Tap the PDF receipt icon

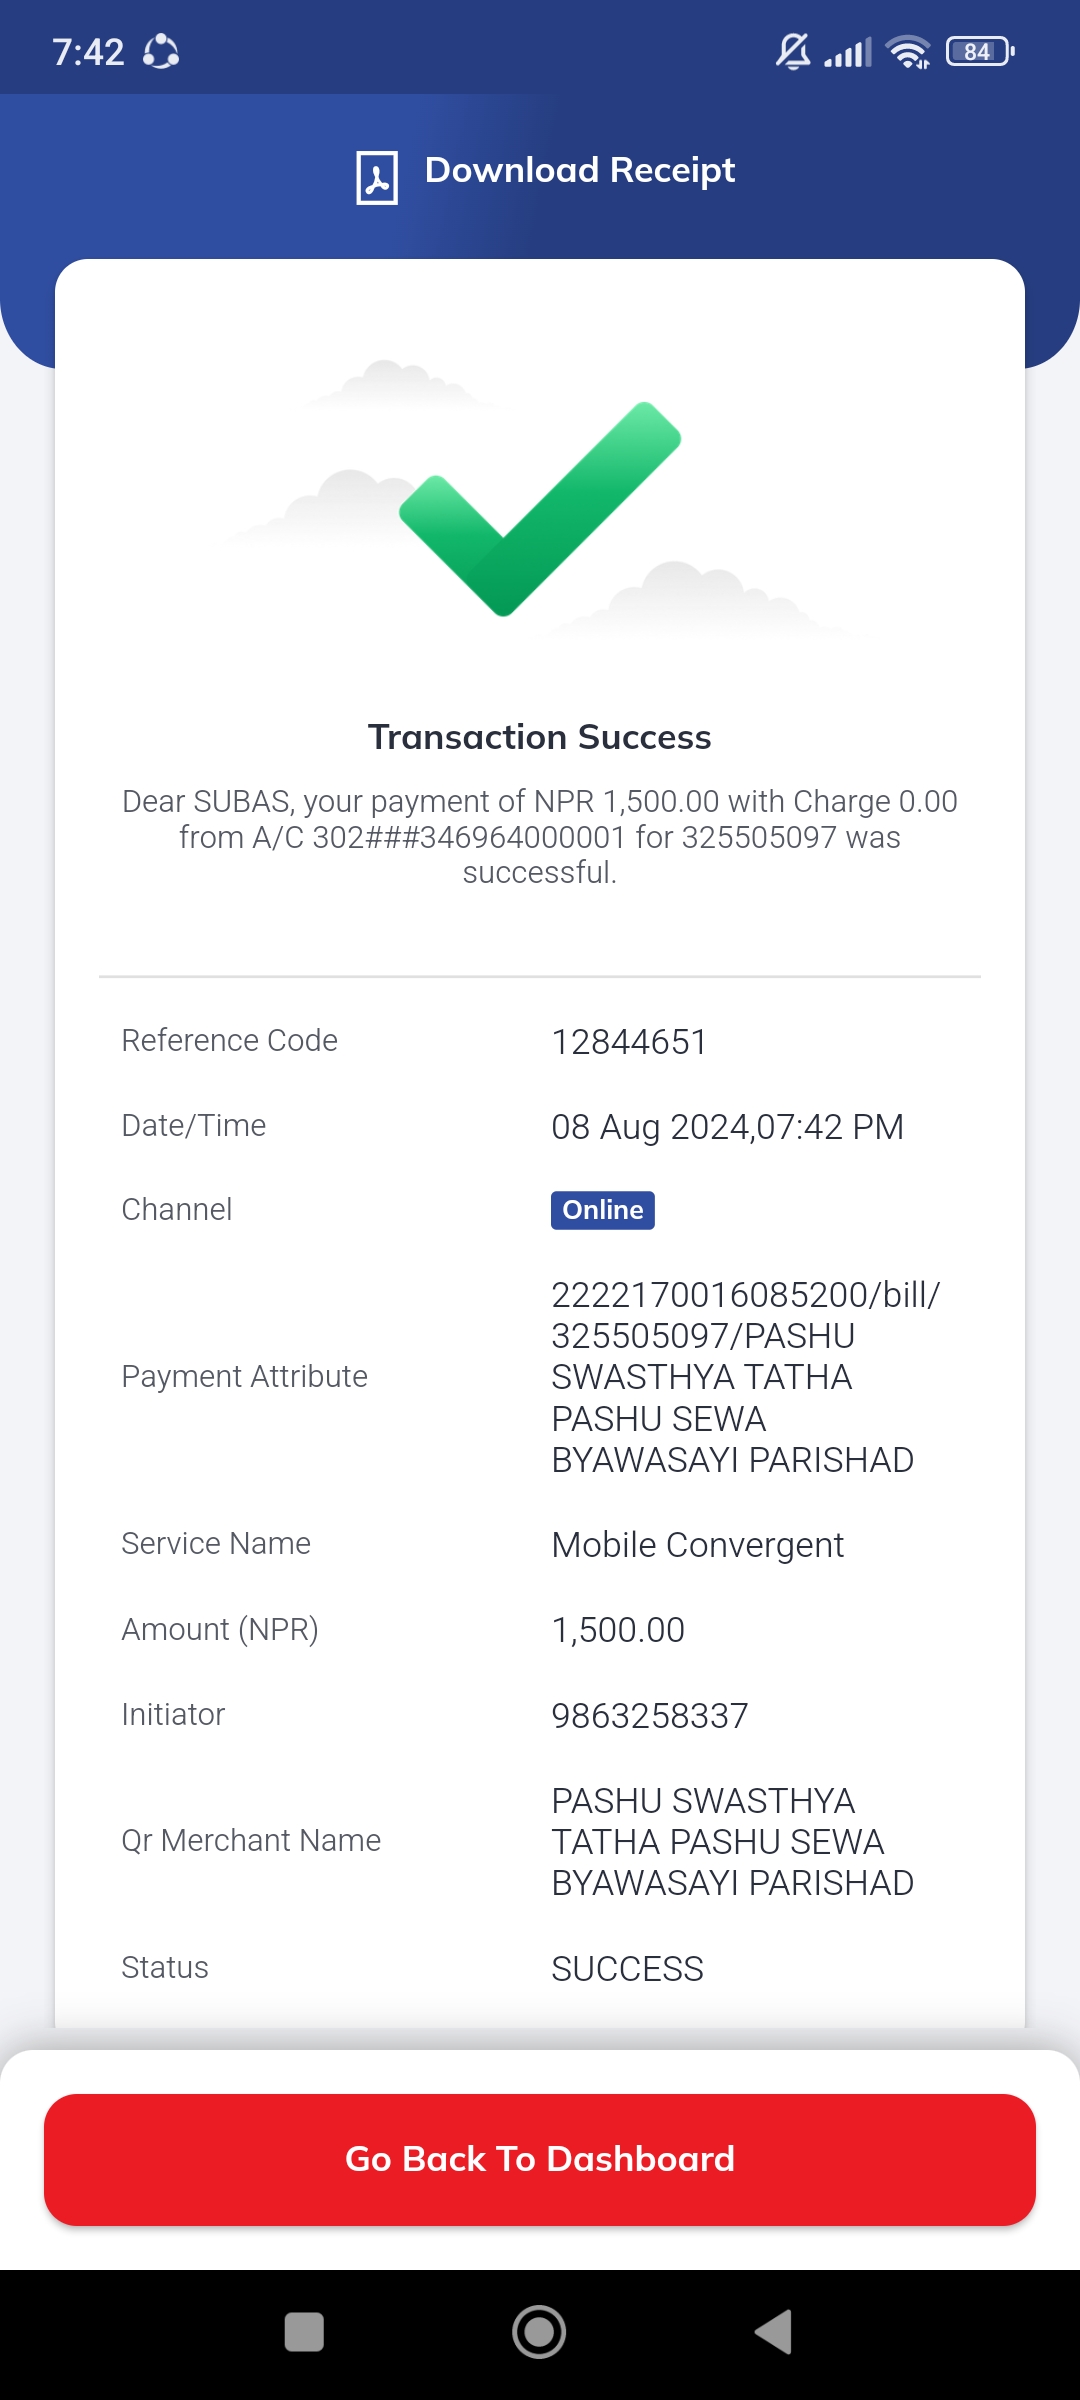tap(377, 178)
